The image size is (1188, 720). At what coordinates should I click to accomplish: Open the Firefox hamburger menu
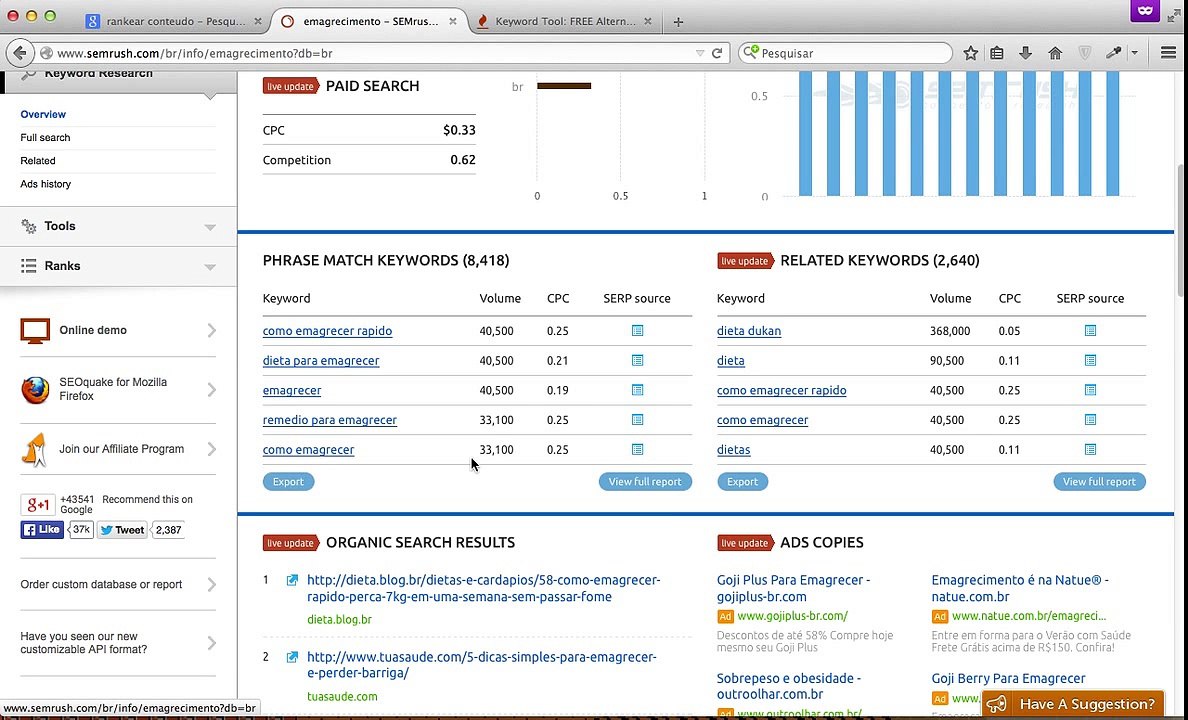coord(1168,53)
